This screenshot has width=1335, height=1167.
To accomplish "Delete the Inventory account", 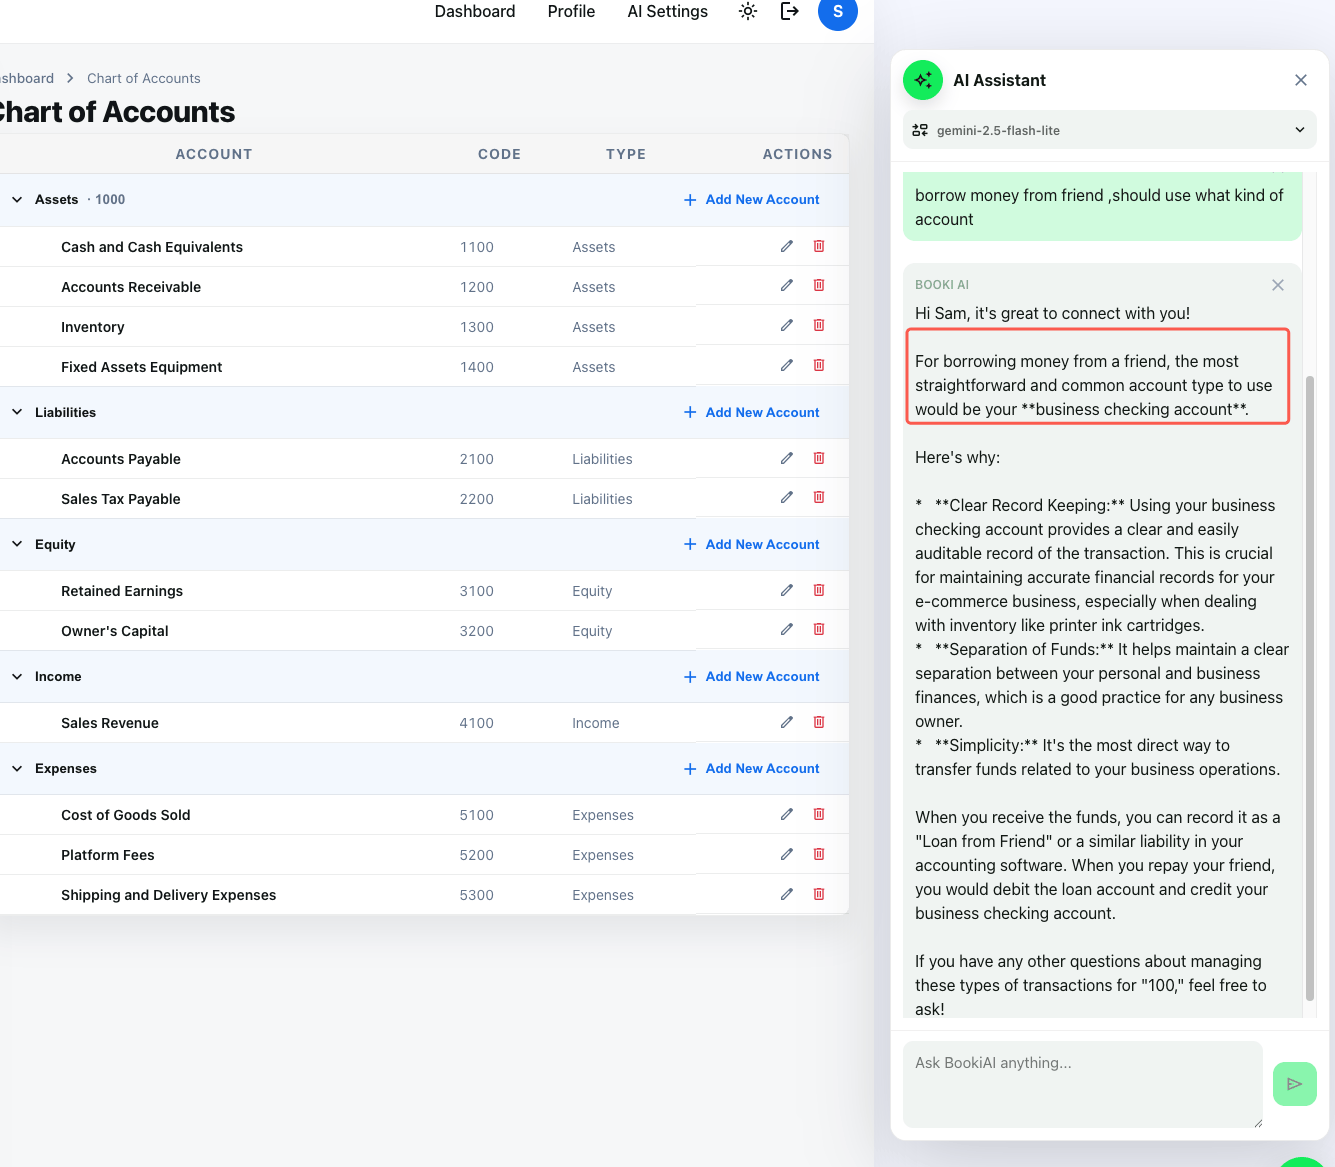I will [819, 325].
